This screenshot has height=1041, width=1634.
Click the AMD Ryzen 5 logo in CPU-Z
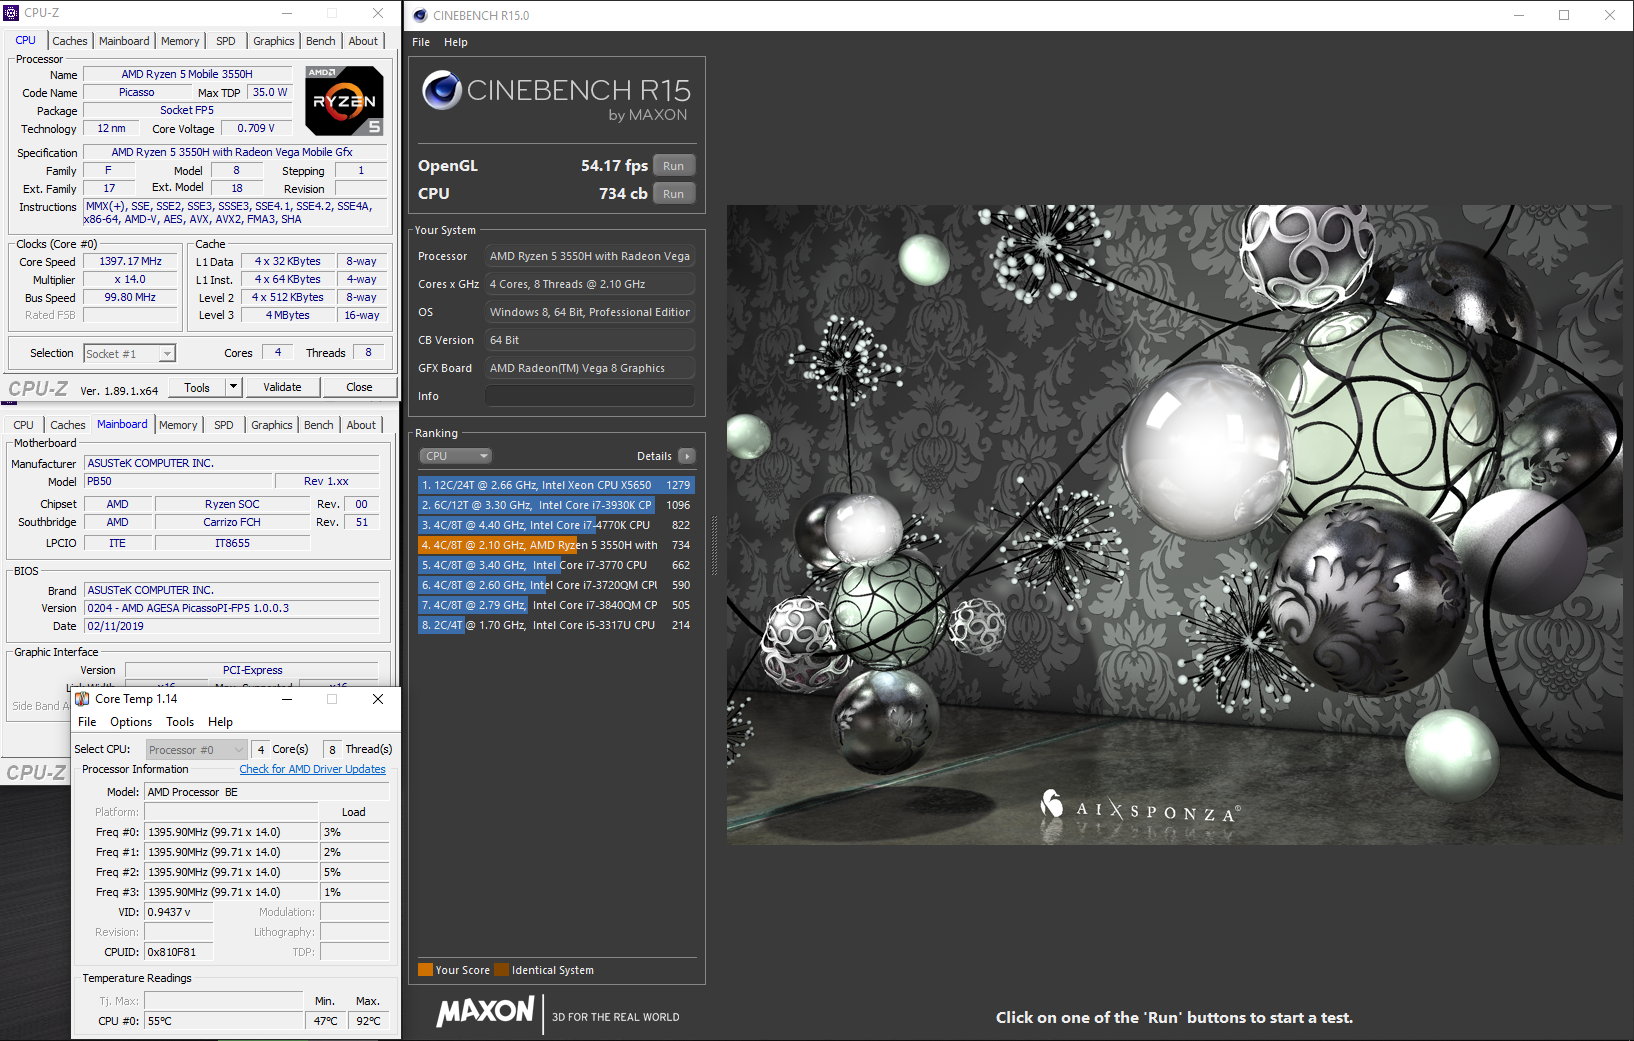point(343,101)
